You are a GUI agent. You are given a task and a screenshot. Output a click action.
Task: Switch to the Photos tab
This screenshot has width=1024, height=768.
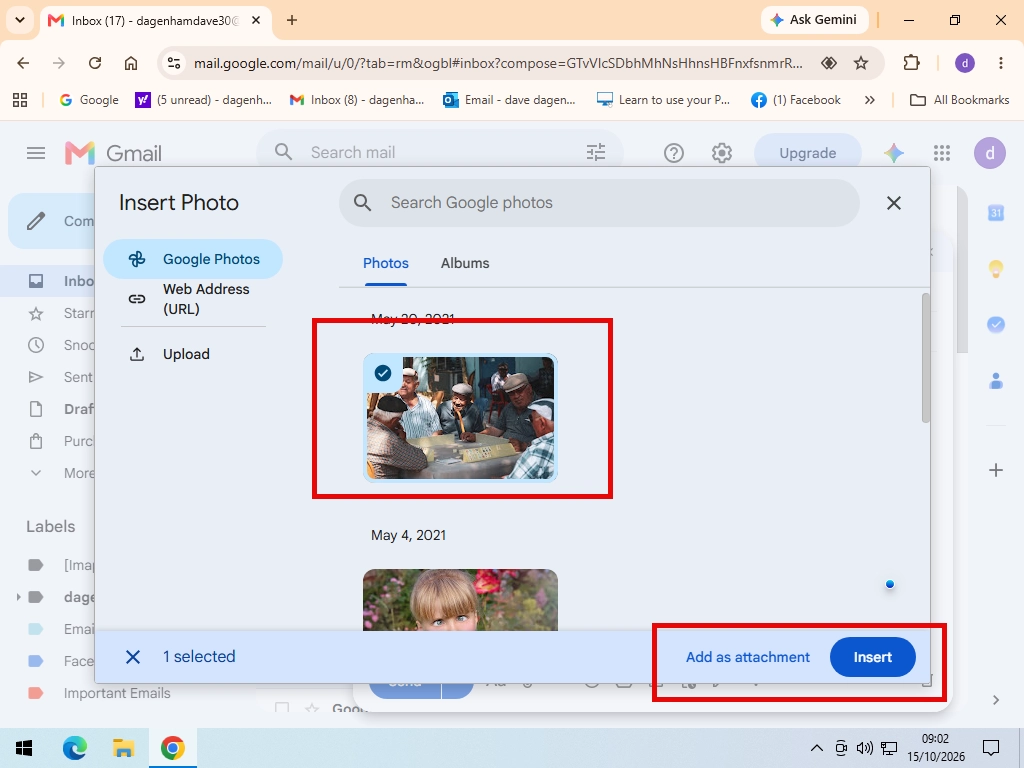click(385, 263)
